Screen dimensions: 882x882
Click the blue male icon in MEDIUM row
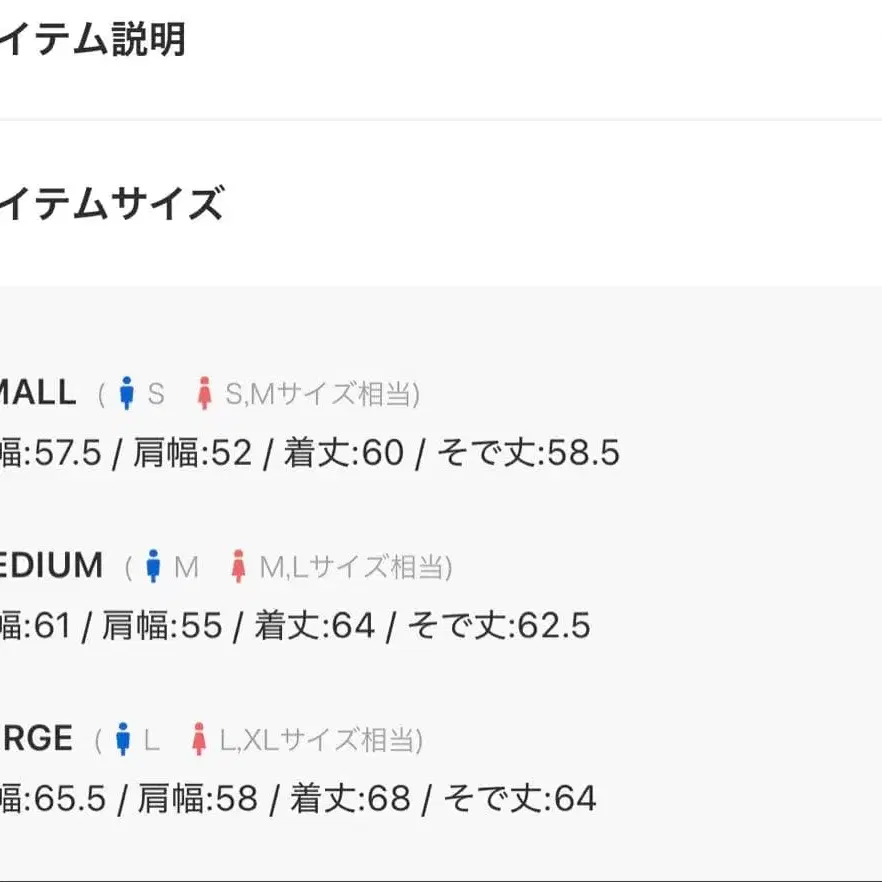[x=153, y=567]
